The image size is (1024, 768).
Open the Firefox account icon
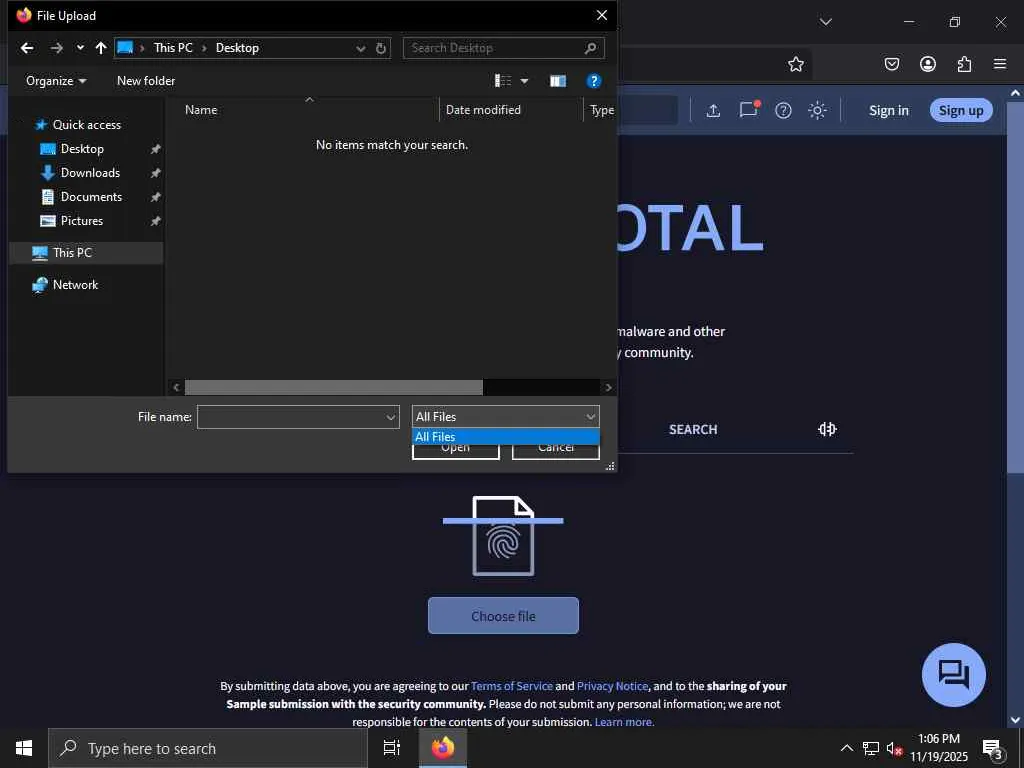point(927,64)
